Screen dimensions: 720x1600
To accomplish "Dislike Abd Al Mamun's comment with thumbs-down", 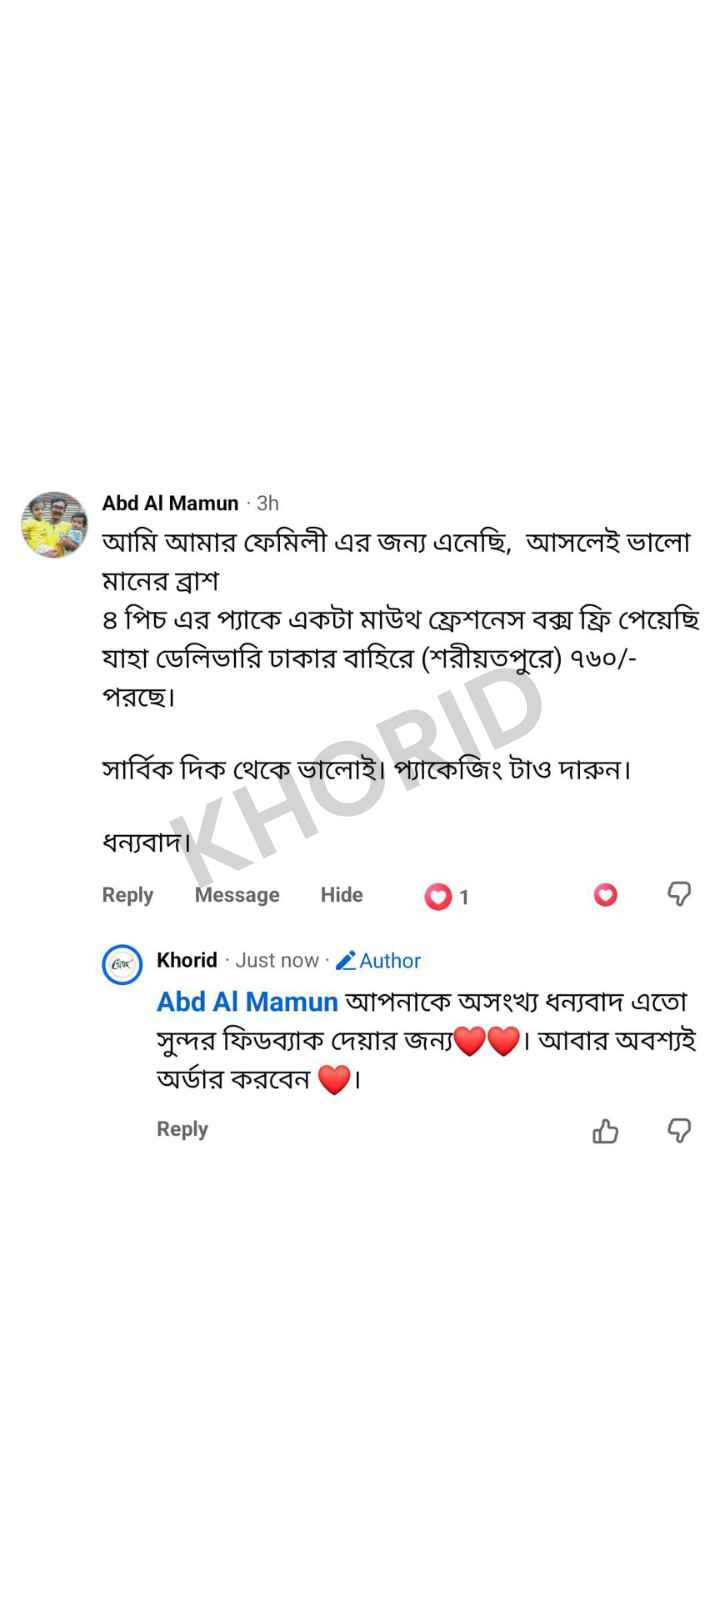I will [x=679, y=894].
